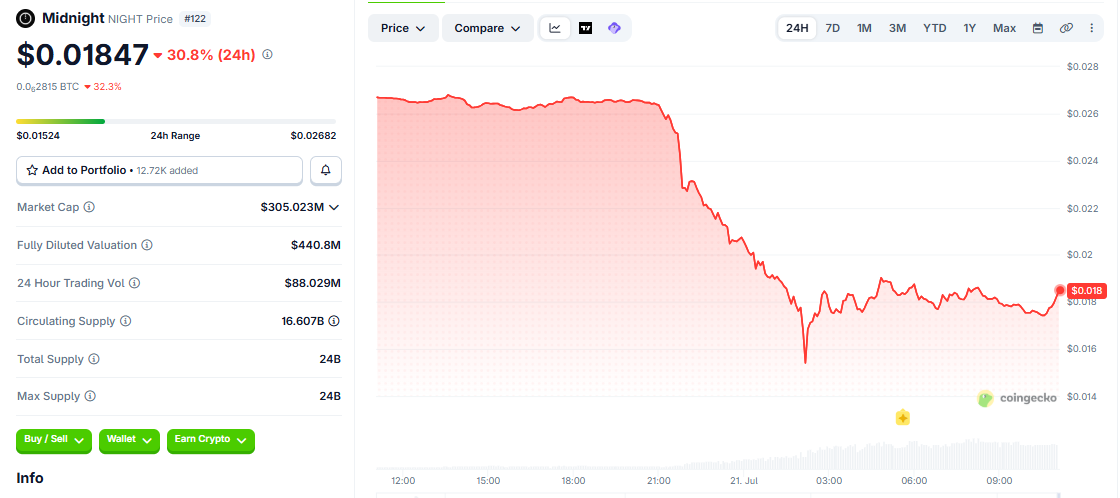This screenshot has height=498, width=1120.
Task: Click Add to Portfolio button
Action: [160, 170]
